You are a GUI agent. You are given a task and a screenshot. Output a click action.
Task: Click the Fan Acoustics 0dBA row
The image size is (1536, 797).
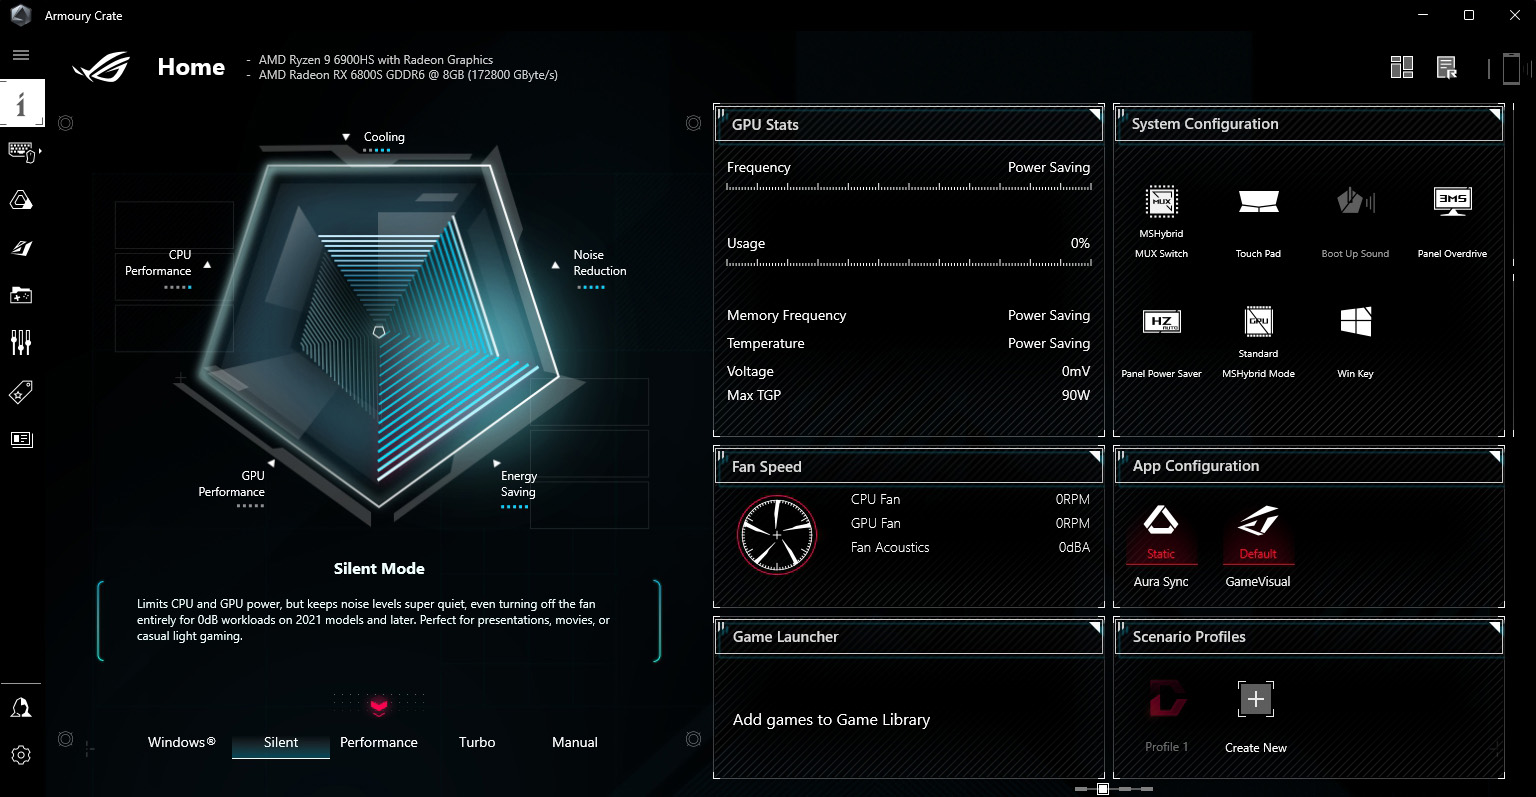click(970, 547)
